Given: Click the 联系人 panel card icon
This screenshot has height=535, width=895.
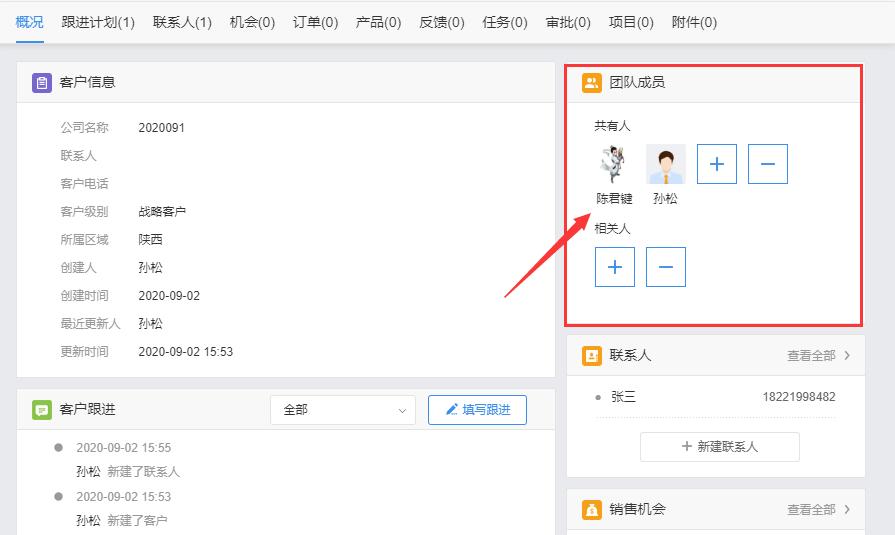Looking at the screenshot, I should [x=592, y=356].
